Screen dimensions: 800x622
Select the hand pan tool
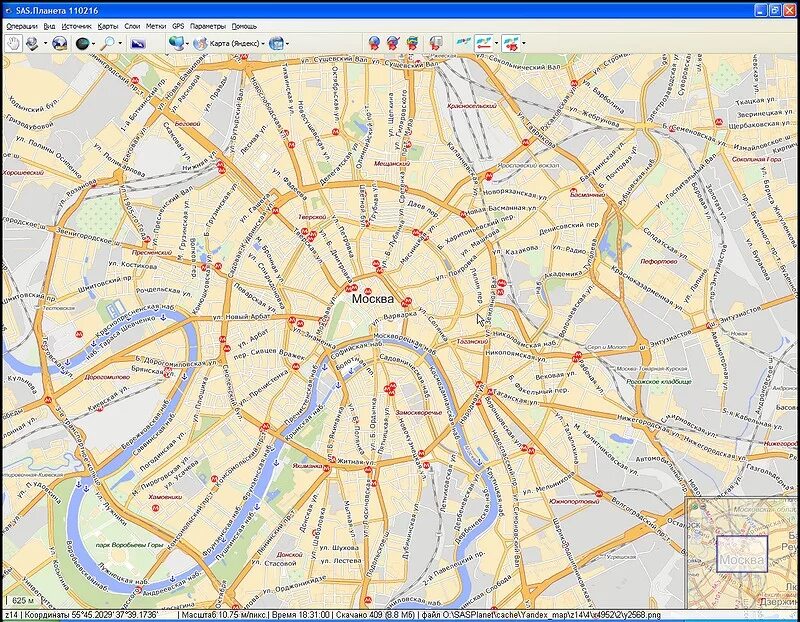coord(13,43)
